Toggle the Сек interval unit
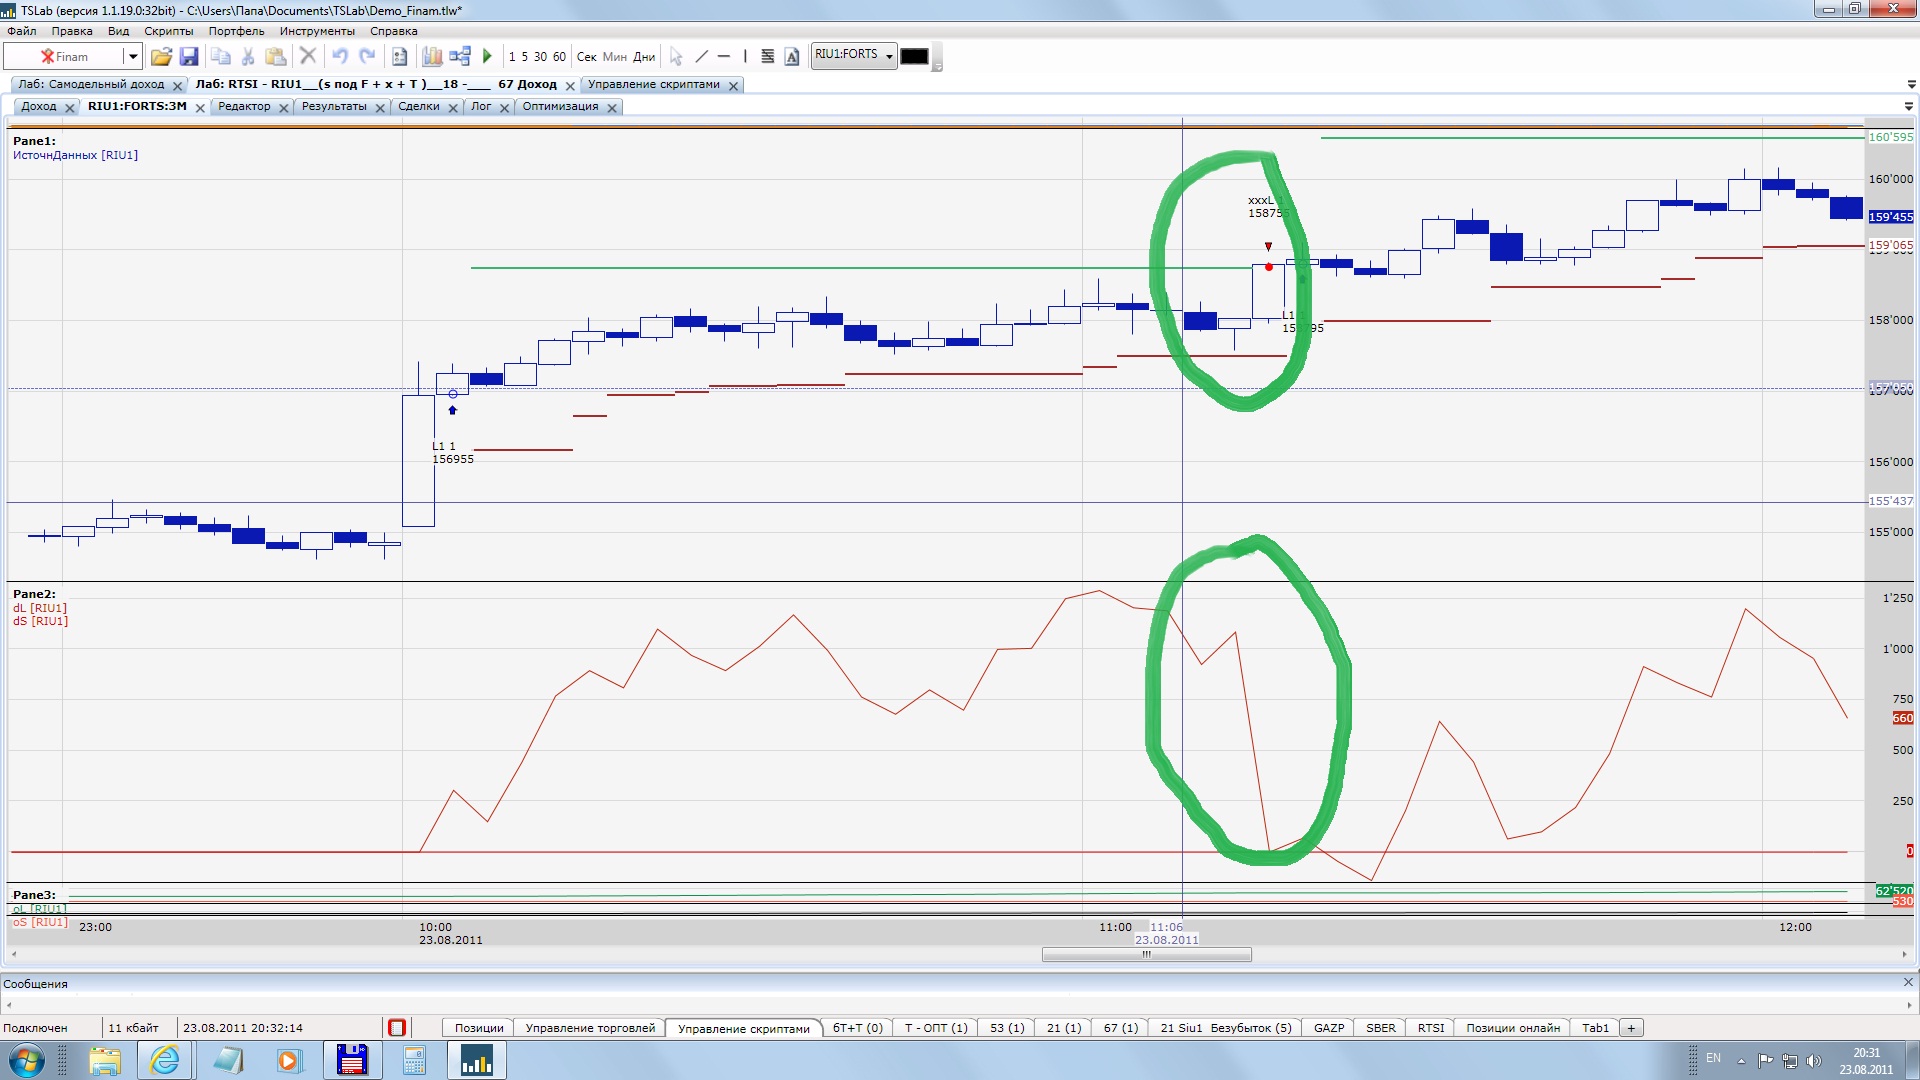Screen dimensions: 1920x1080 point(586,57)
